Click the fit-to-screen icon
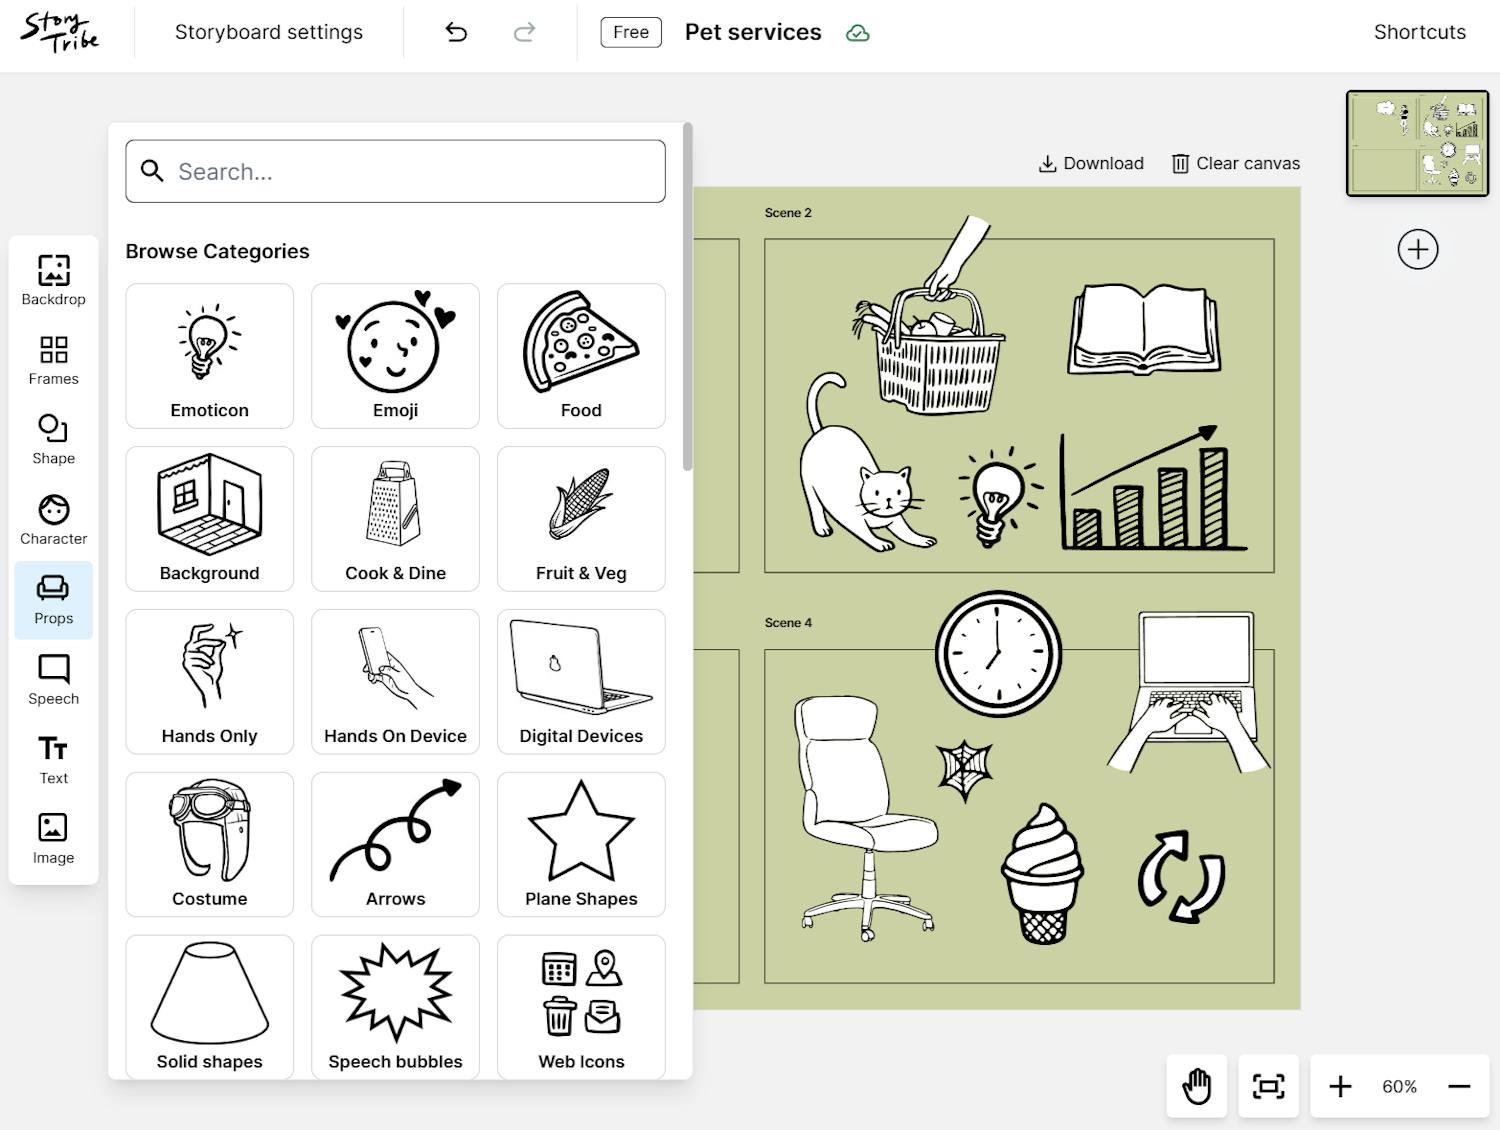This screenshot has width=1500, height=1130. 1268,1086
